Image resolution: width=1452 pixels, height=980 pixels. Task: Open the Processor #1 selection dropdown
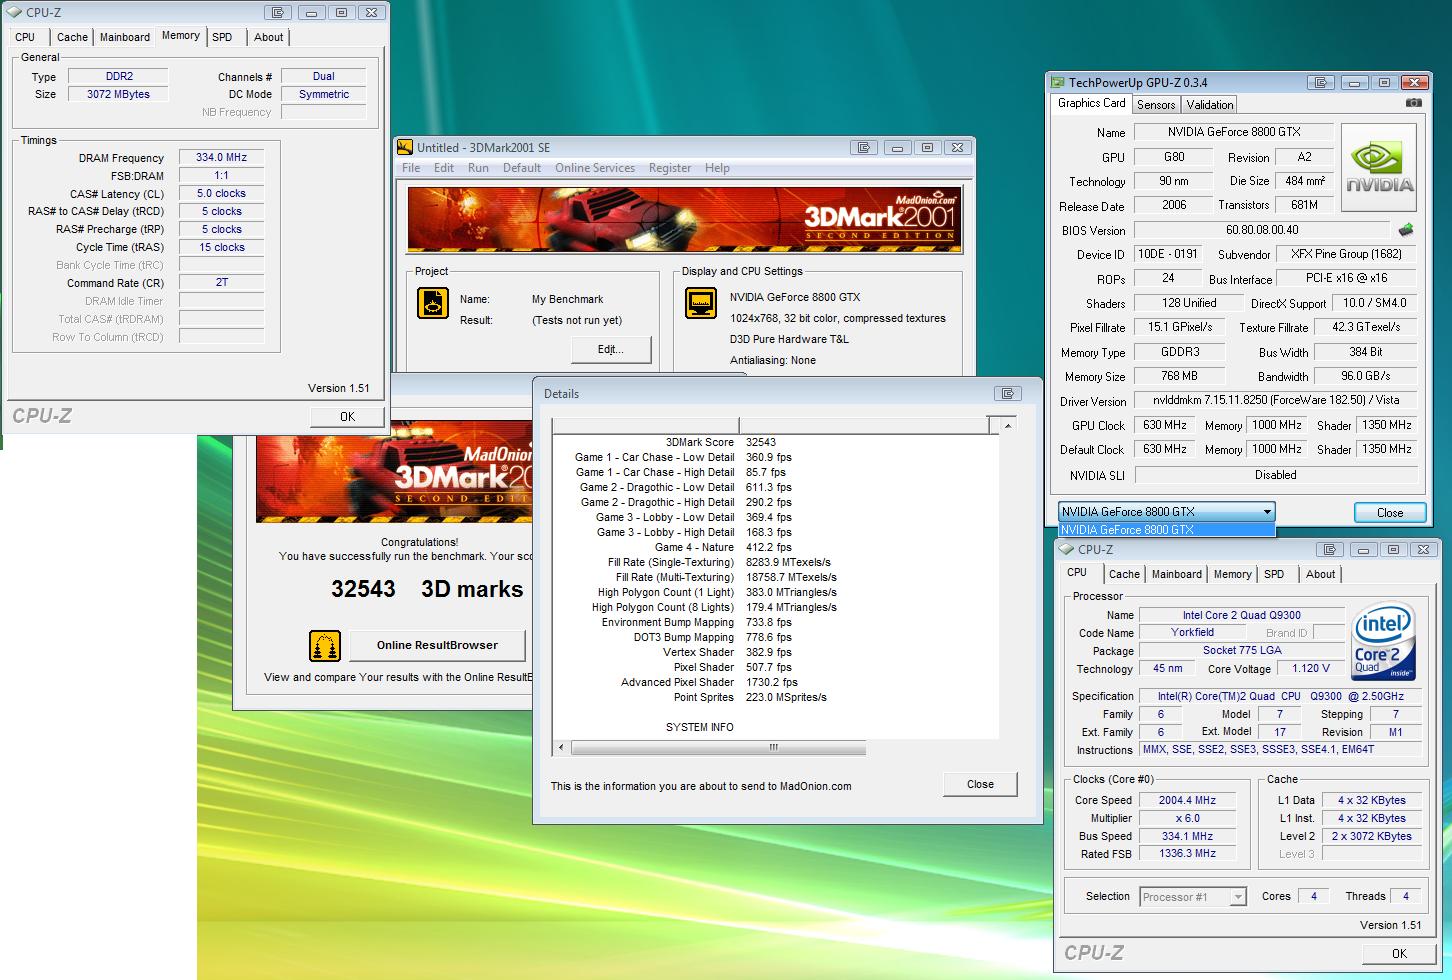[x=1238, y=897]
